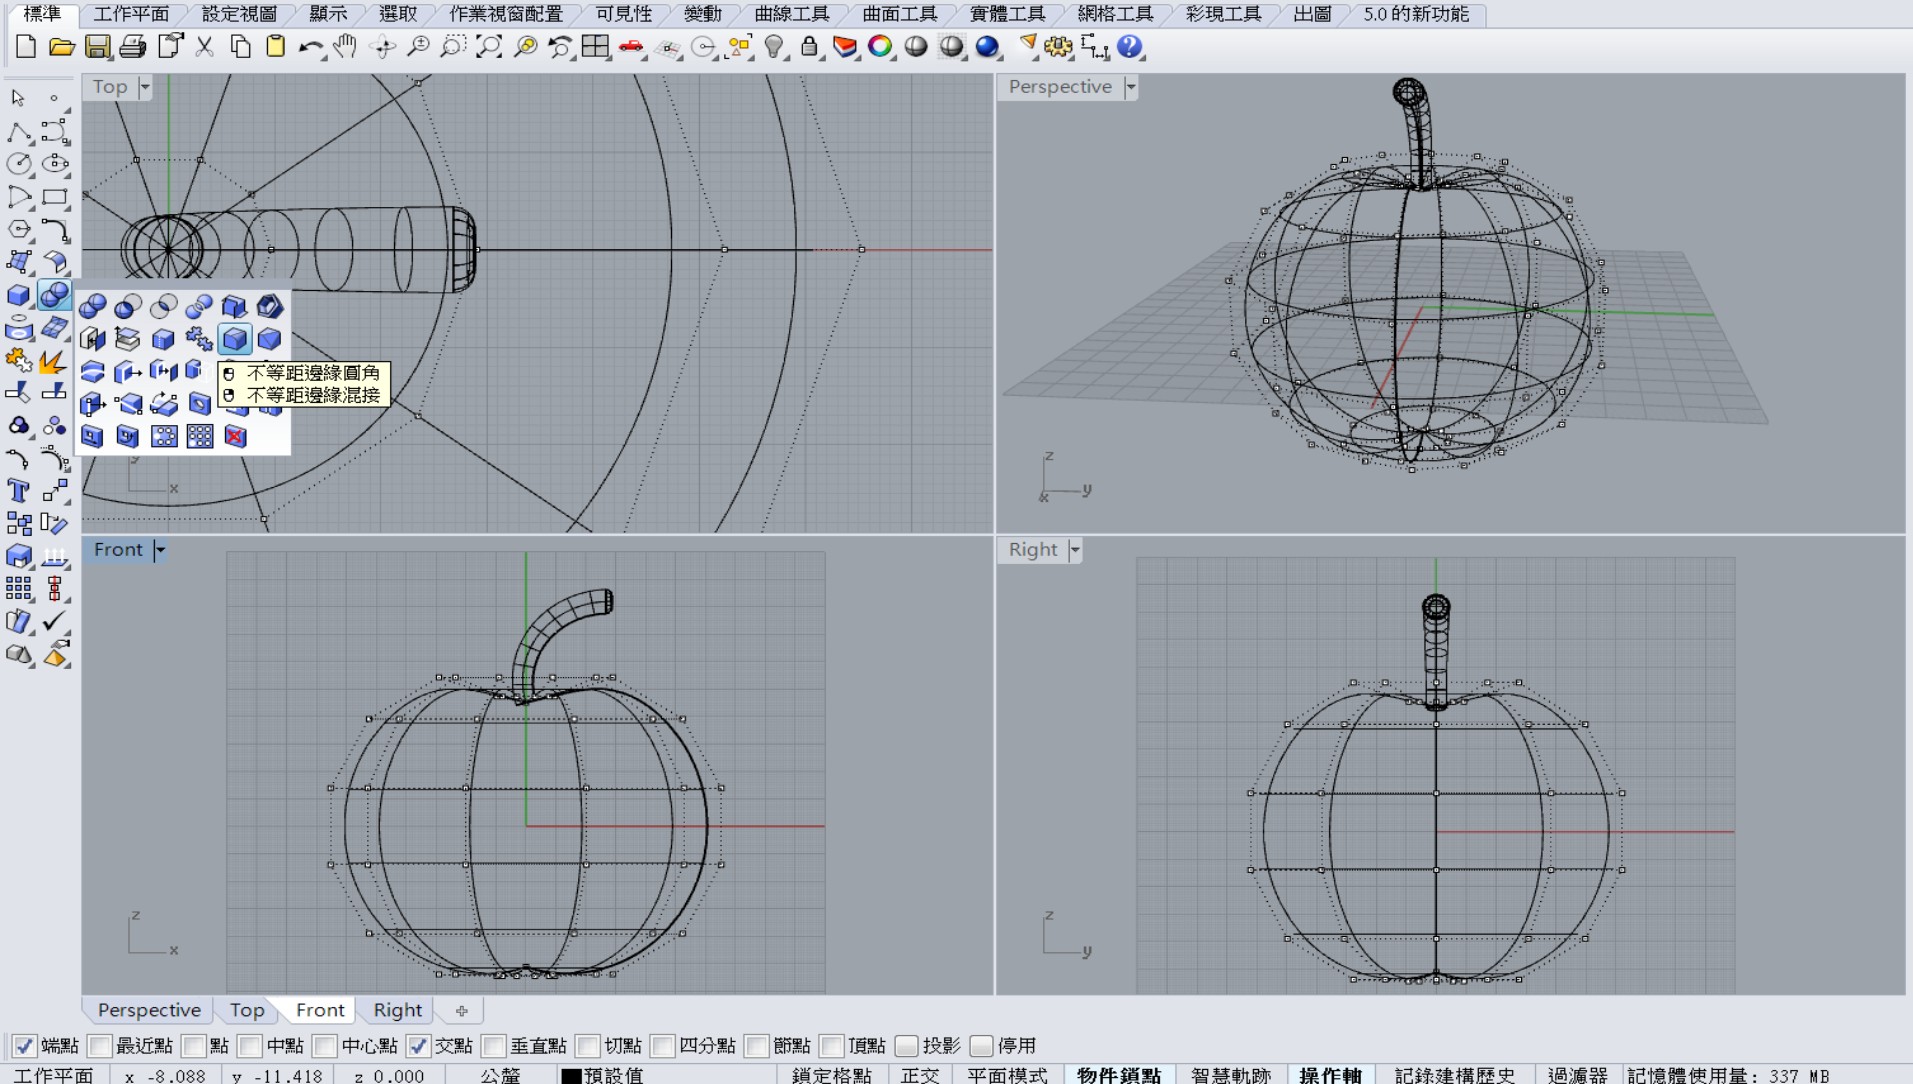The width and height of the screenshot is (1913, 1084).
Task: Toggle 智慧軌跡 in status bar
Action: click(1230, 1075)
